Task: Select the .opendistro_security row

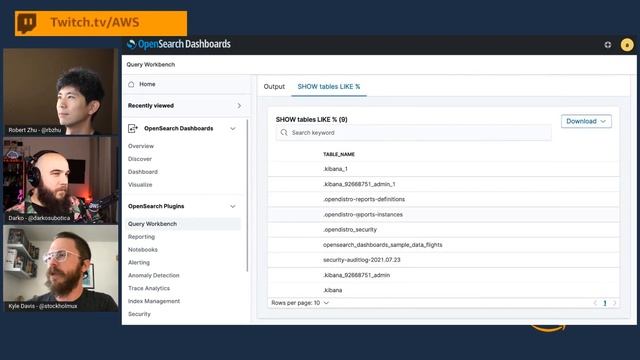Action: coord(444,229)
